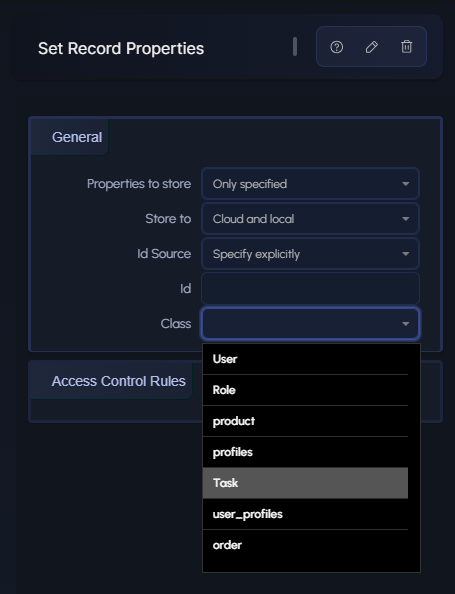
Task: Click the Id input field
Action: point(310,289)
